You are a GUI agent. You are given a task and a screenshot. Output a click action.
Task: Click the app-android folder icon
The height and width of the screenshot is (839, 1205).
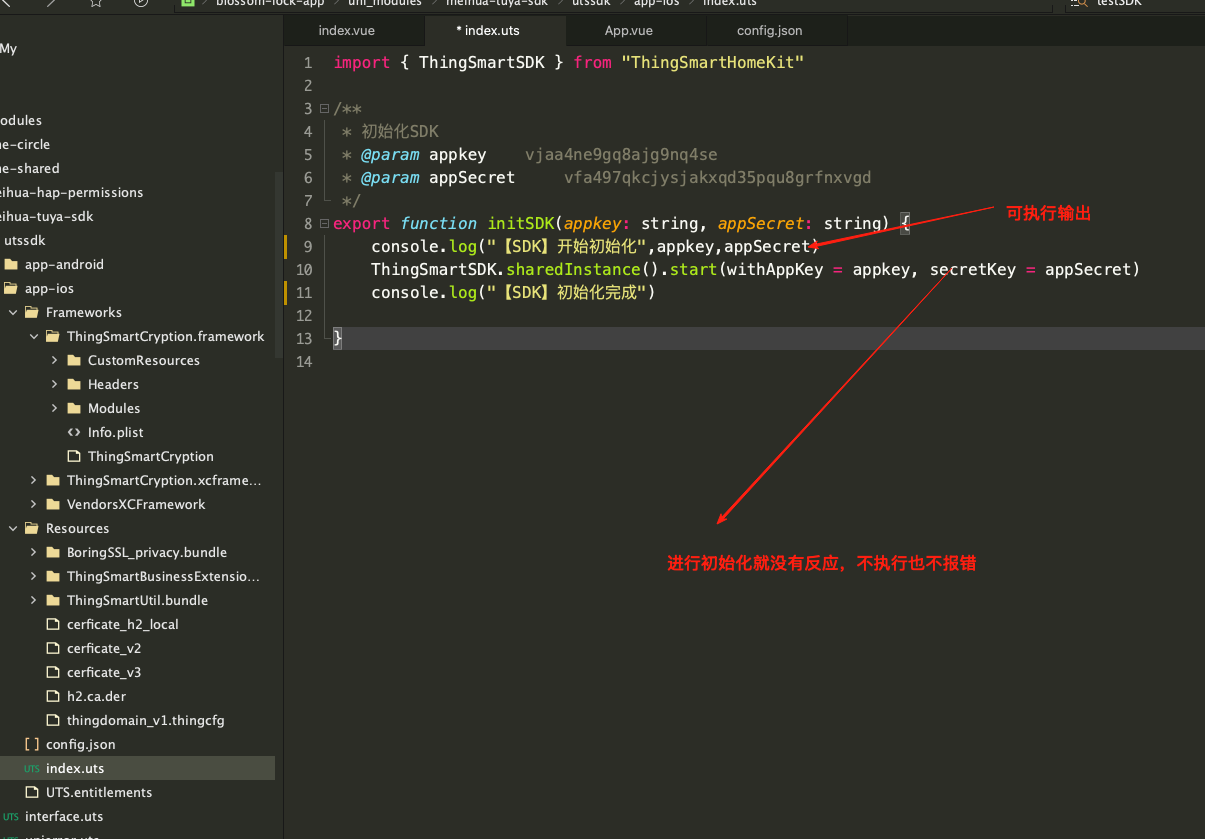tap(11, 265)
